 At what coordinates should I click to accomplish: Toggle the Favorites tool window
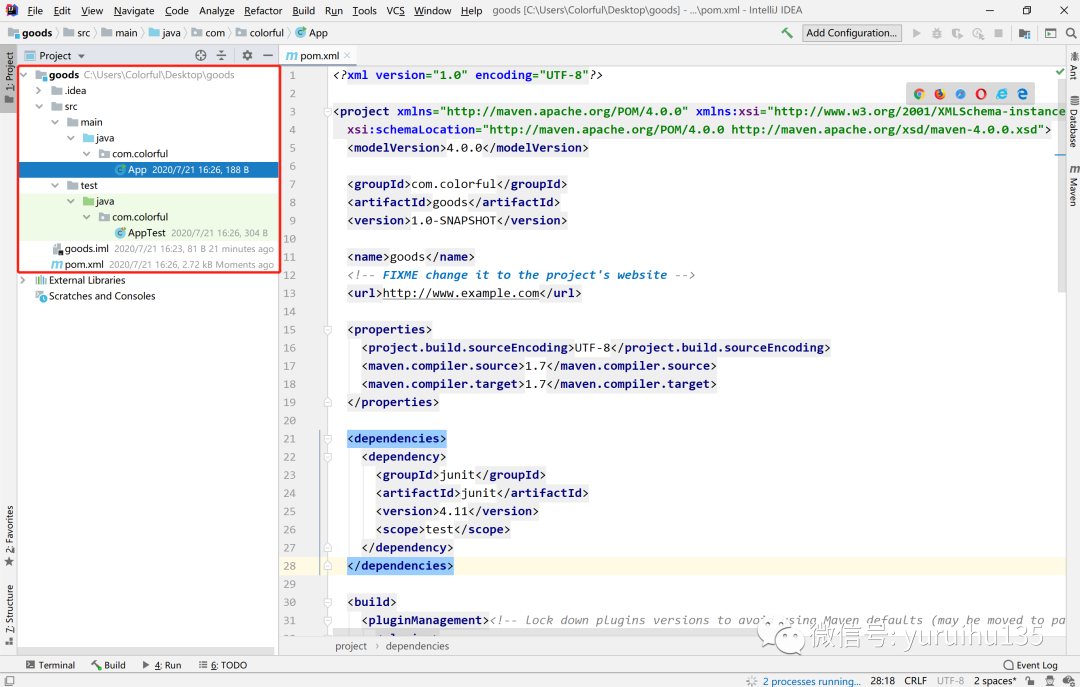click(x=9, y=536)
